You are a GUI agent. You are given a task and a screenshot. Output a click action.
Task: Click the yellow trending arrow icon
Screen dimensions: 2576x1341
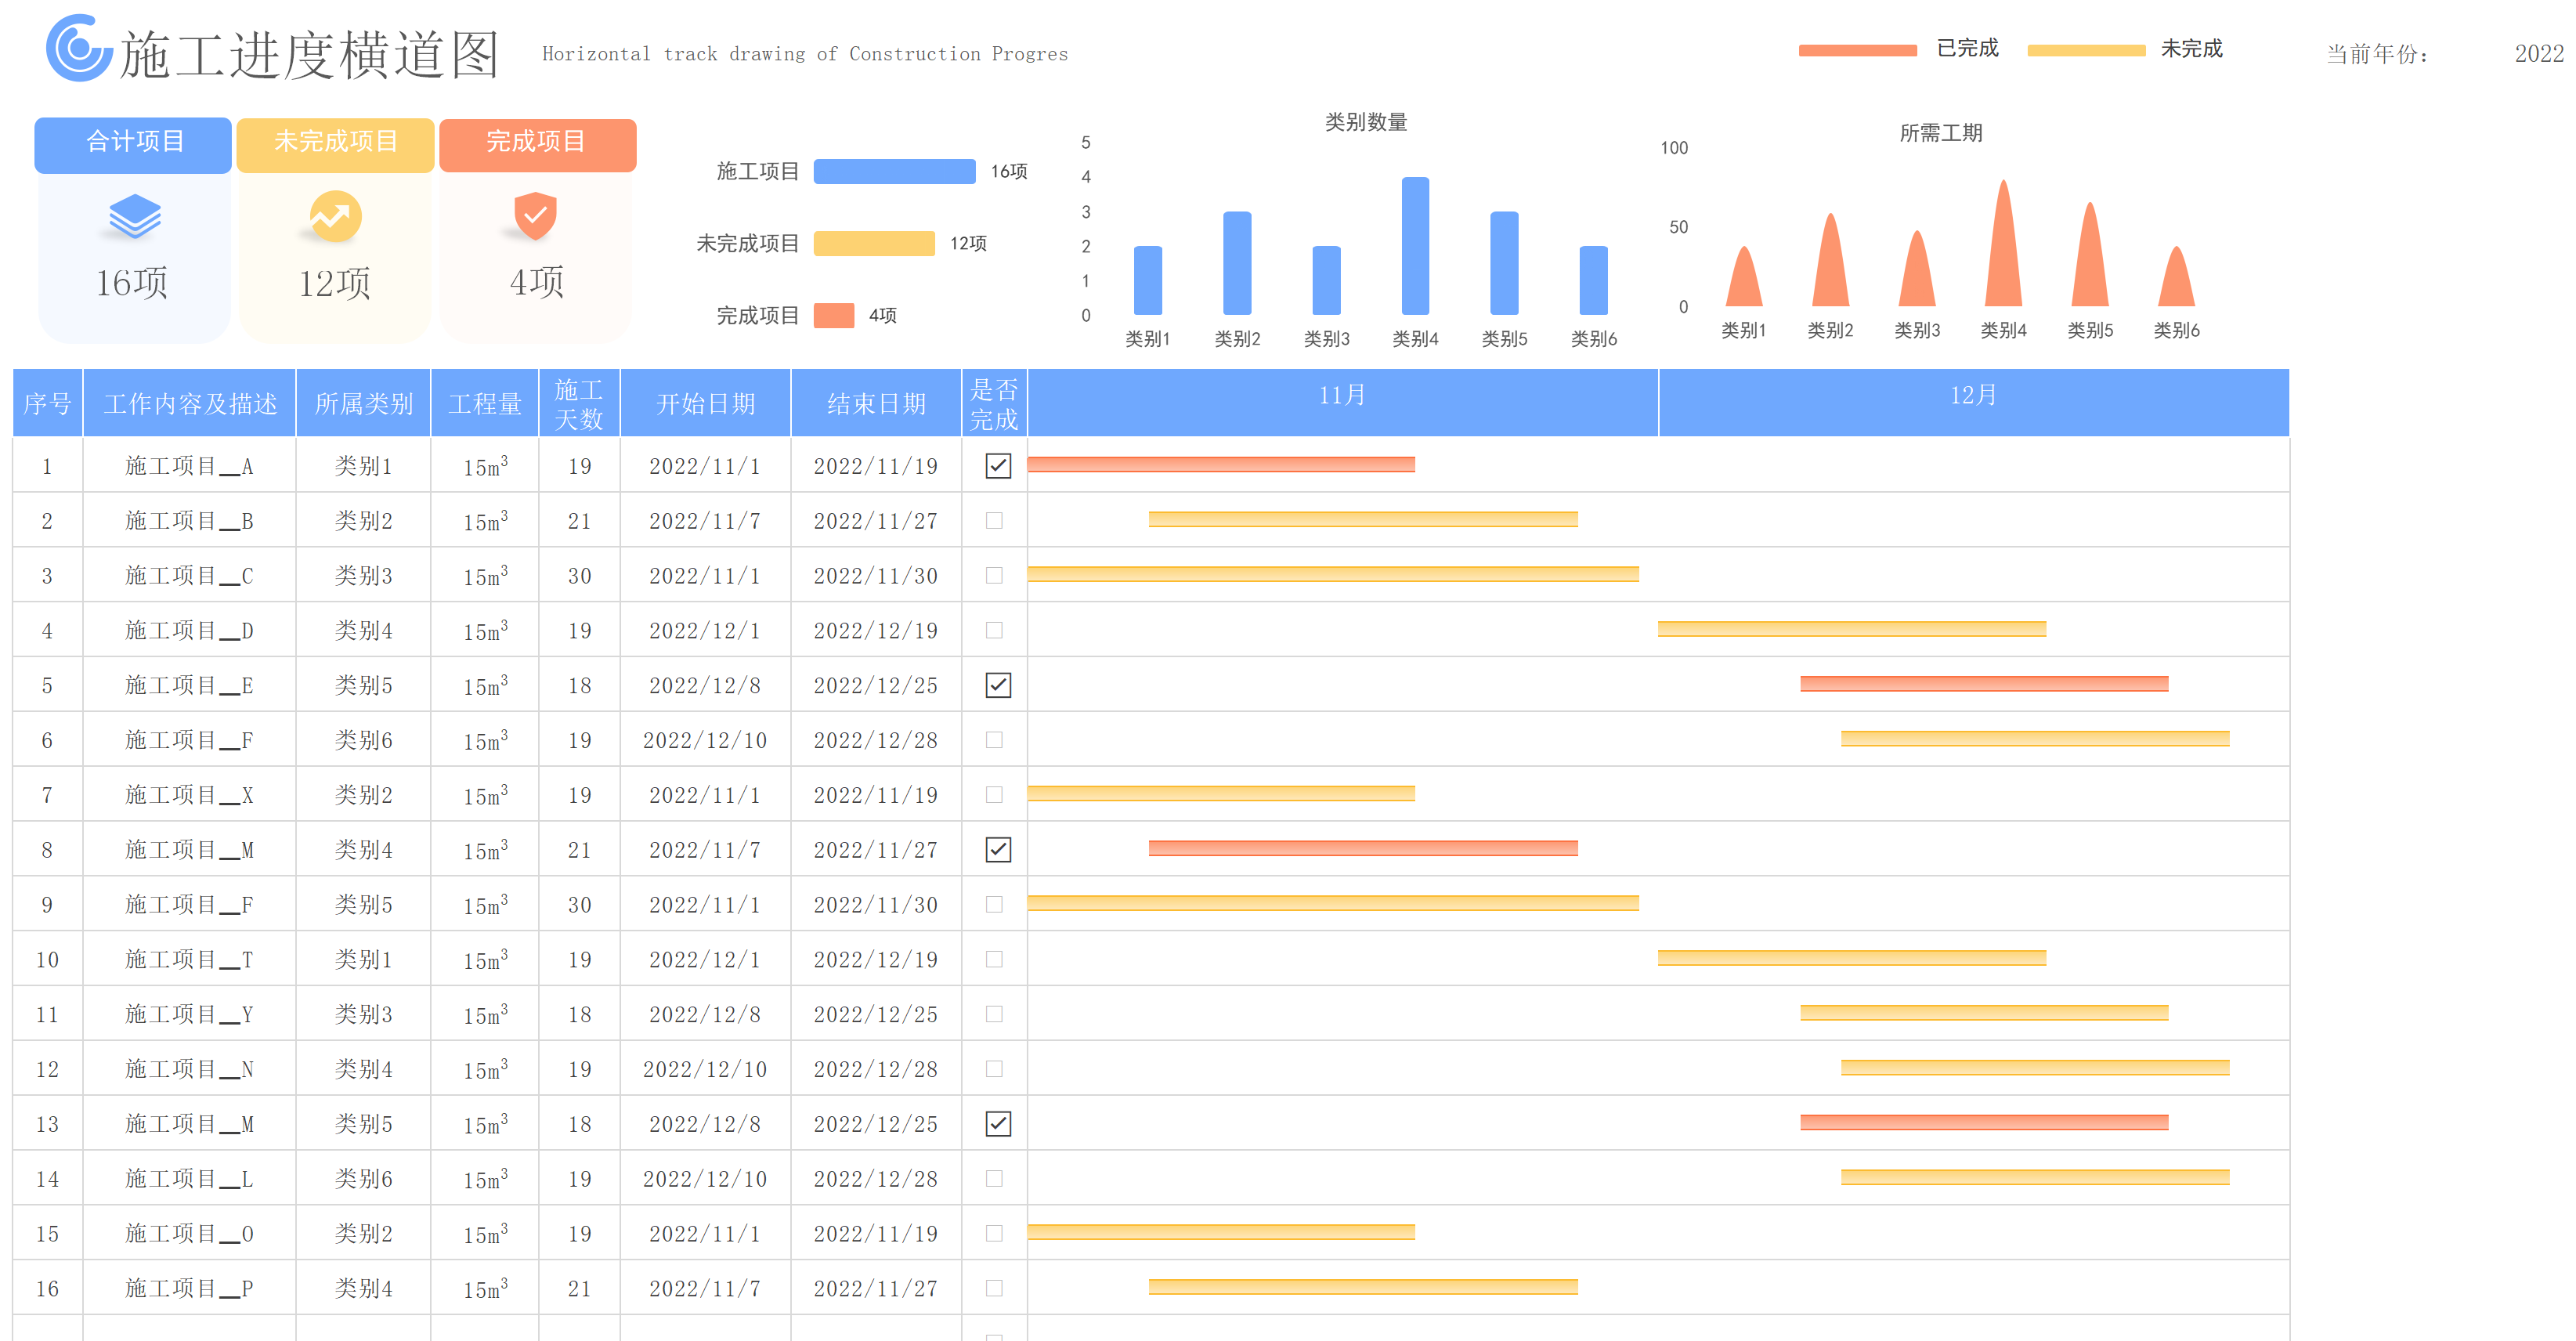(x=335, y=216)
